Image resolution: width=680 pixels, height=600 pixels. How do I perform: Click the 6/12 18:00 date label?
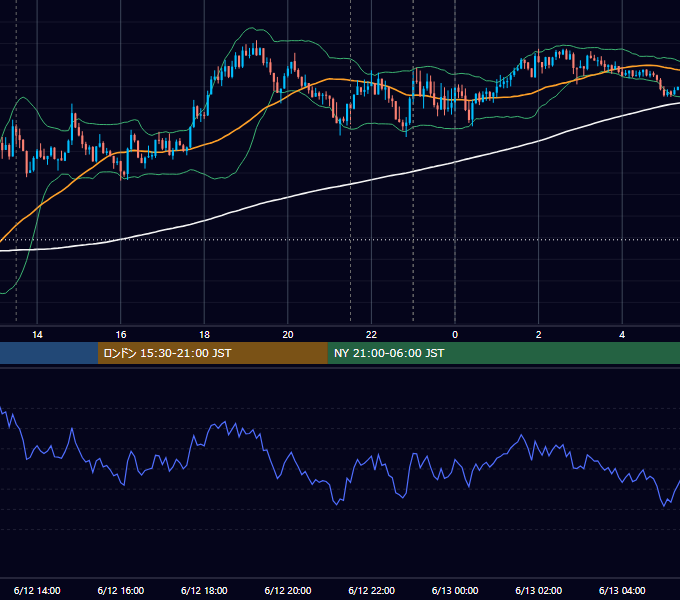click(x=204, y=590)
